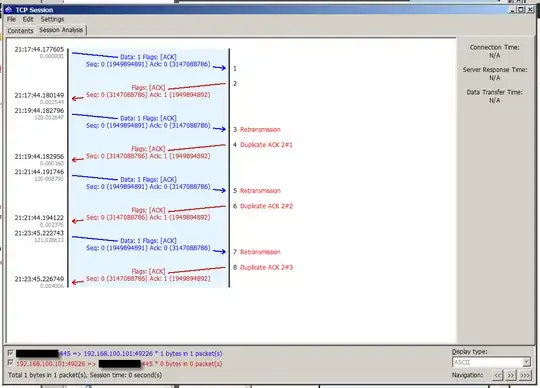Select the Retransmission label on packet 3
Image resolution: width=540 pixels, height=388 pixels.
260,129
